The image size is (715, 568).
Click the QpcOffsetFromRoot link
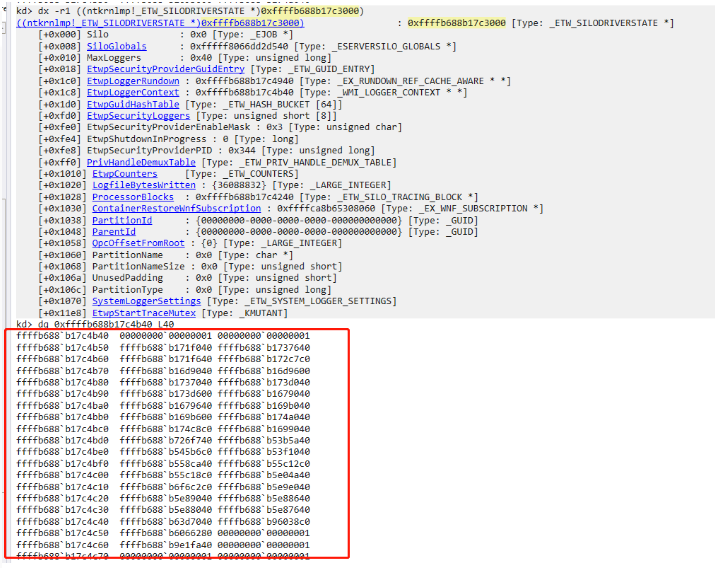point(138,243)
